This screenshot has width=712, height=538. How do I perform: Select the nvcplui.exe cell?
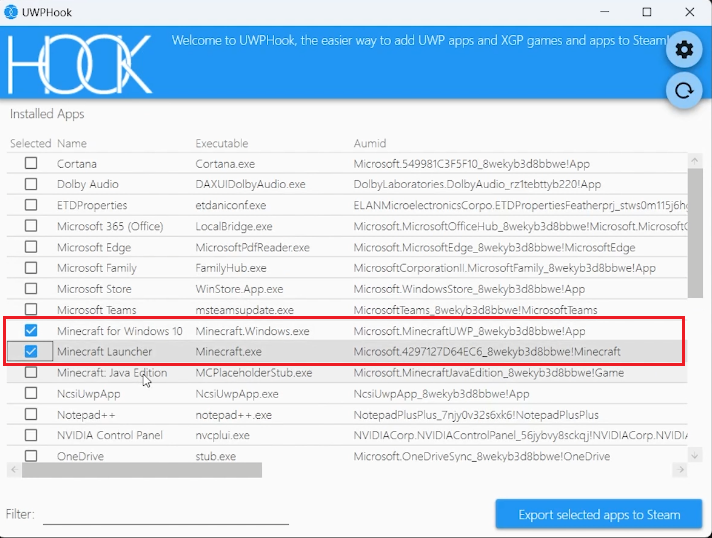[x=222, y=435]
